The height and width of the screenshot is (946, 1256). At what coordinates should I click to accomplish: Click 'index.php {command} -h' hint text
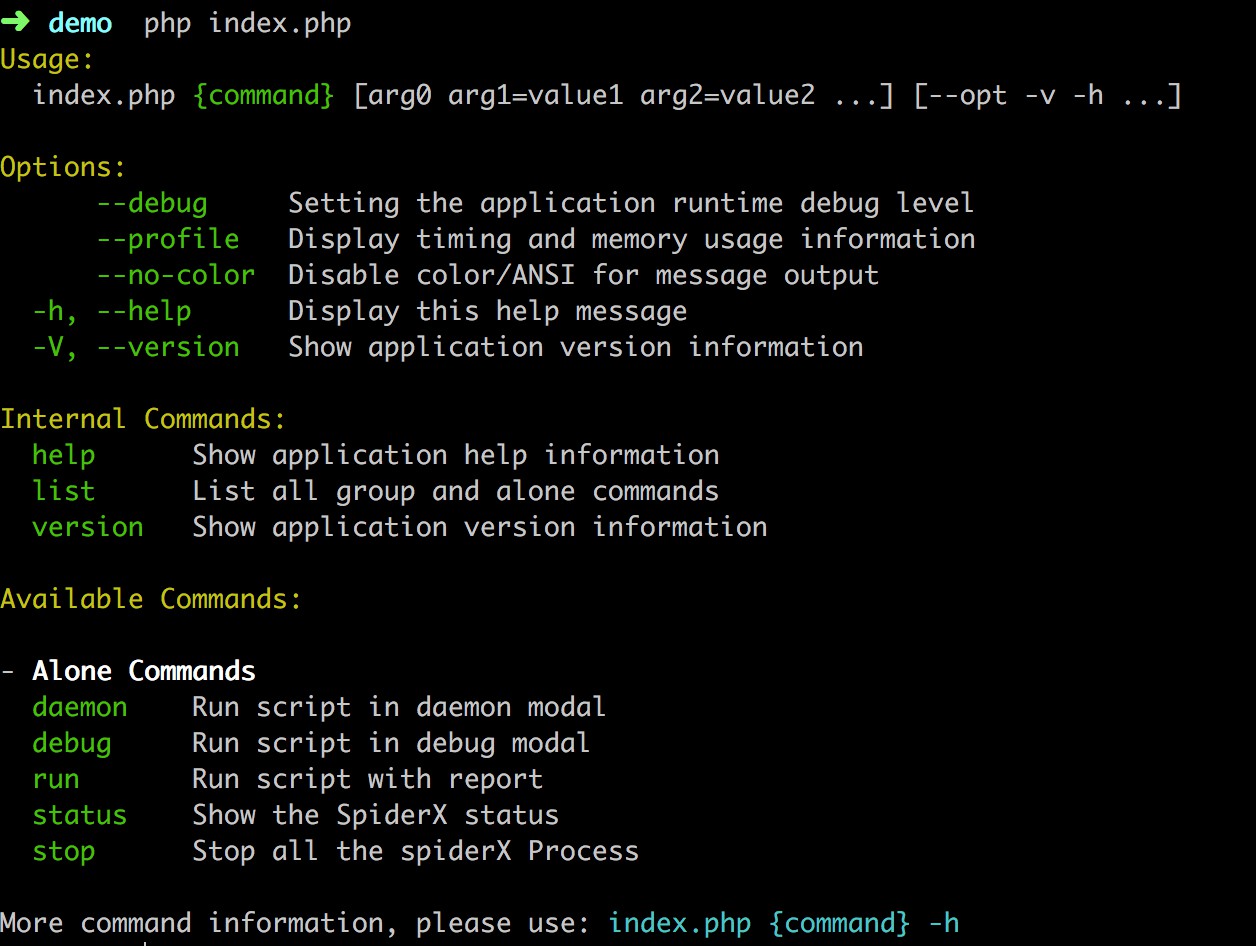[x=784, y=923]
